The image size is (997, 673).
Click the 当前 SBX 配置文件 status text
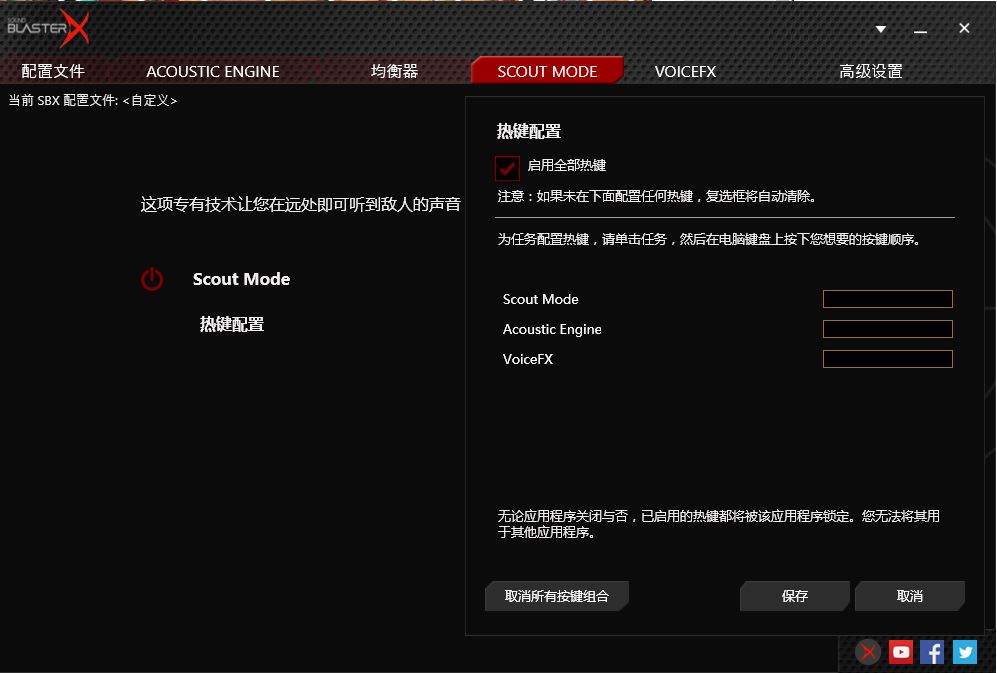tap(93, 101)
